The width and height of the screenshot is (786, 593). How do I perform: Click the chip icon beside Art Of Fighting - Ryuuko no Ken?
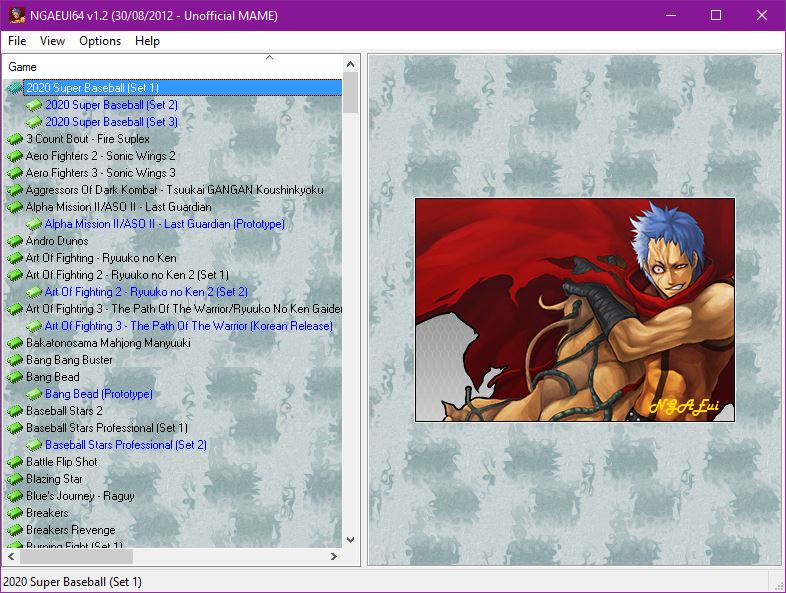click(x=15, y=259)
